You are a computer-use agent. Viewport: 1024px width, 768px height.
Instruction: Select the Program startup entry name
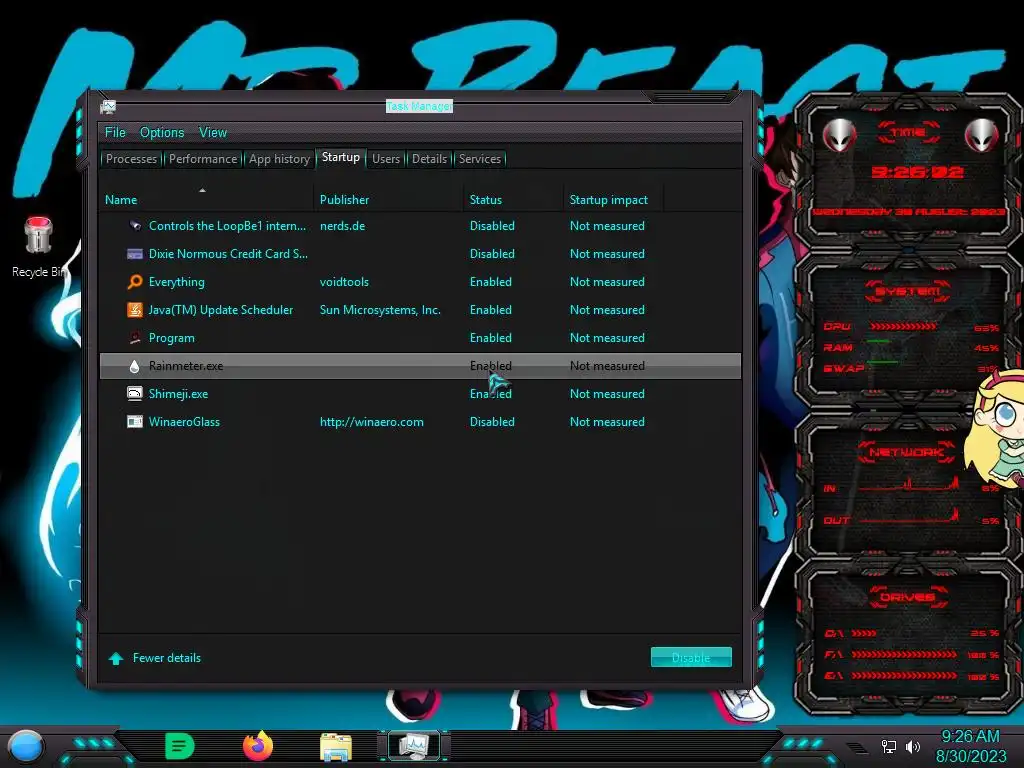[x=171, y=338]
